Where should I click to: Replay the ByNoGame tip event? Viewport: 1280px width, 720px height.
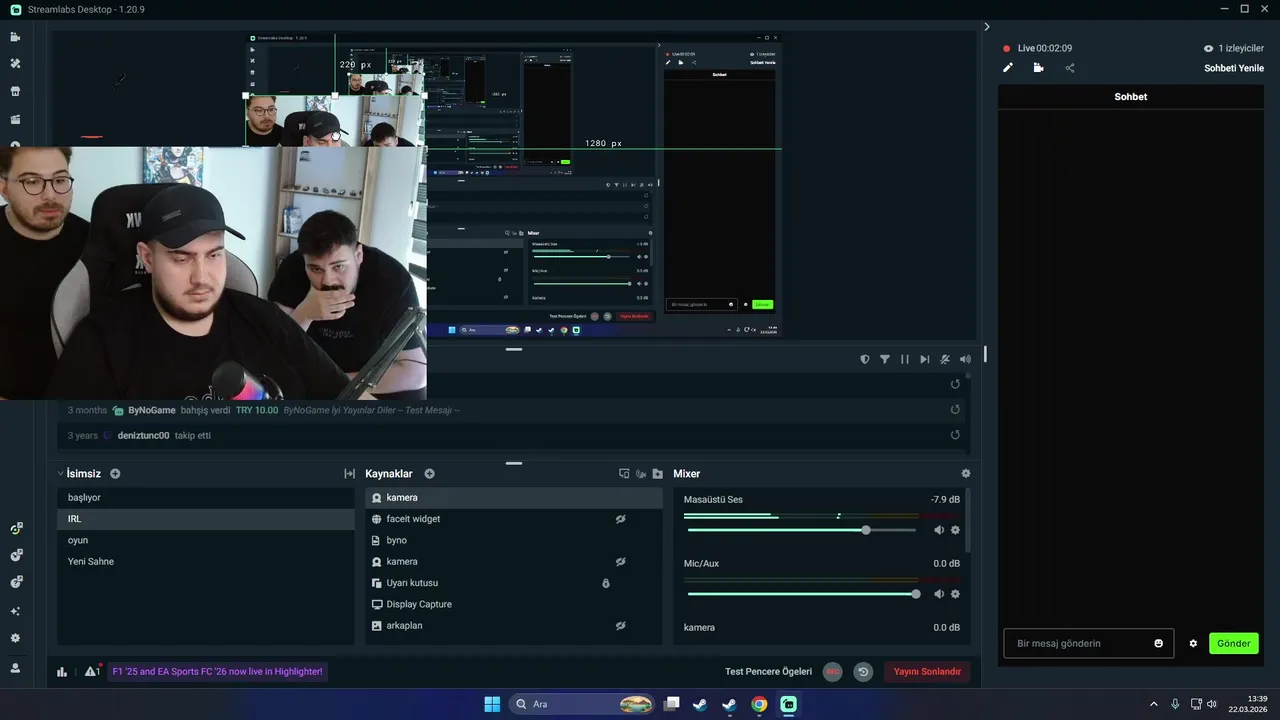pyautogui.click(x=955, y=410)
